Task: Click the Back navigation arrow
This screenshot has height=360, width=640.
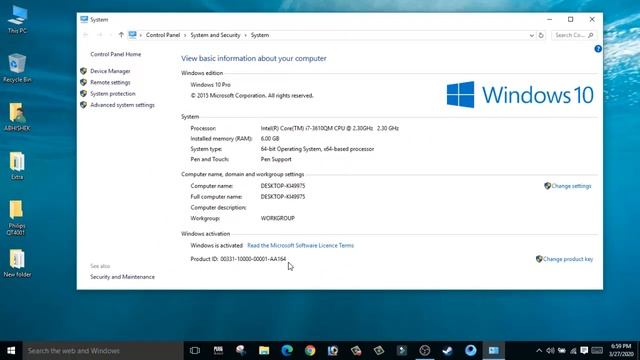Action: pyautogui.click(x=86, y=35)
